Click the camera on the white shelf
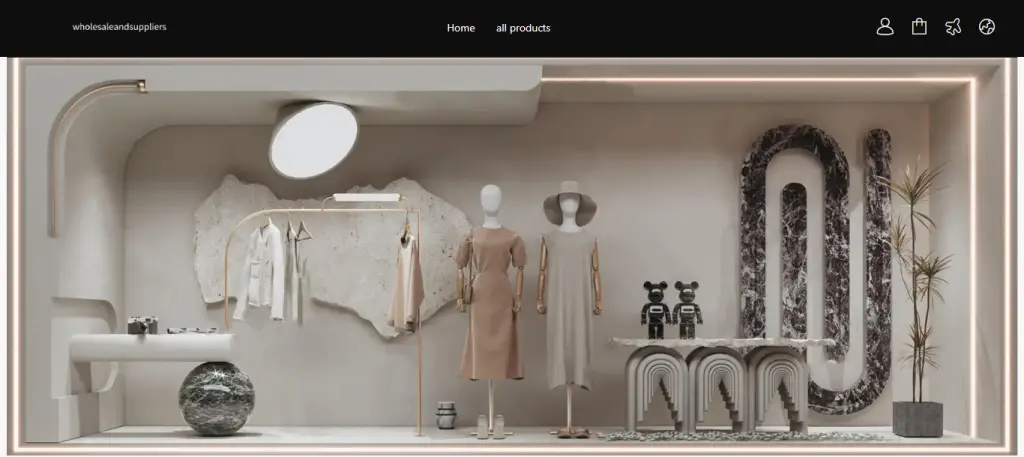This screenshot has width=1024, height=457. pyautogui.click(x=143, y=324)
